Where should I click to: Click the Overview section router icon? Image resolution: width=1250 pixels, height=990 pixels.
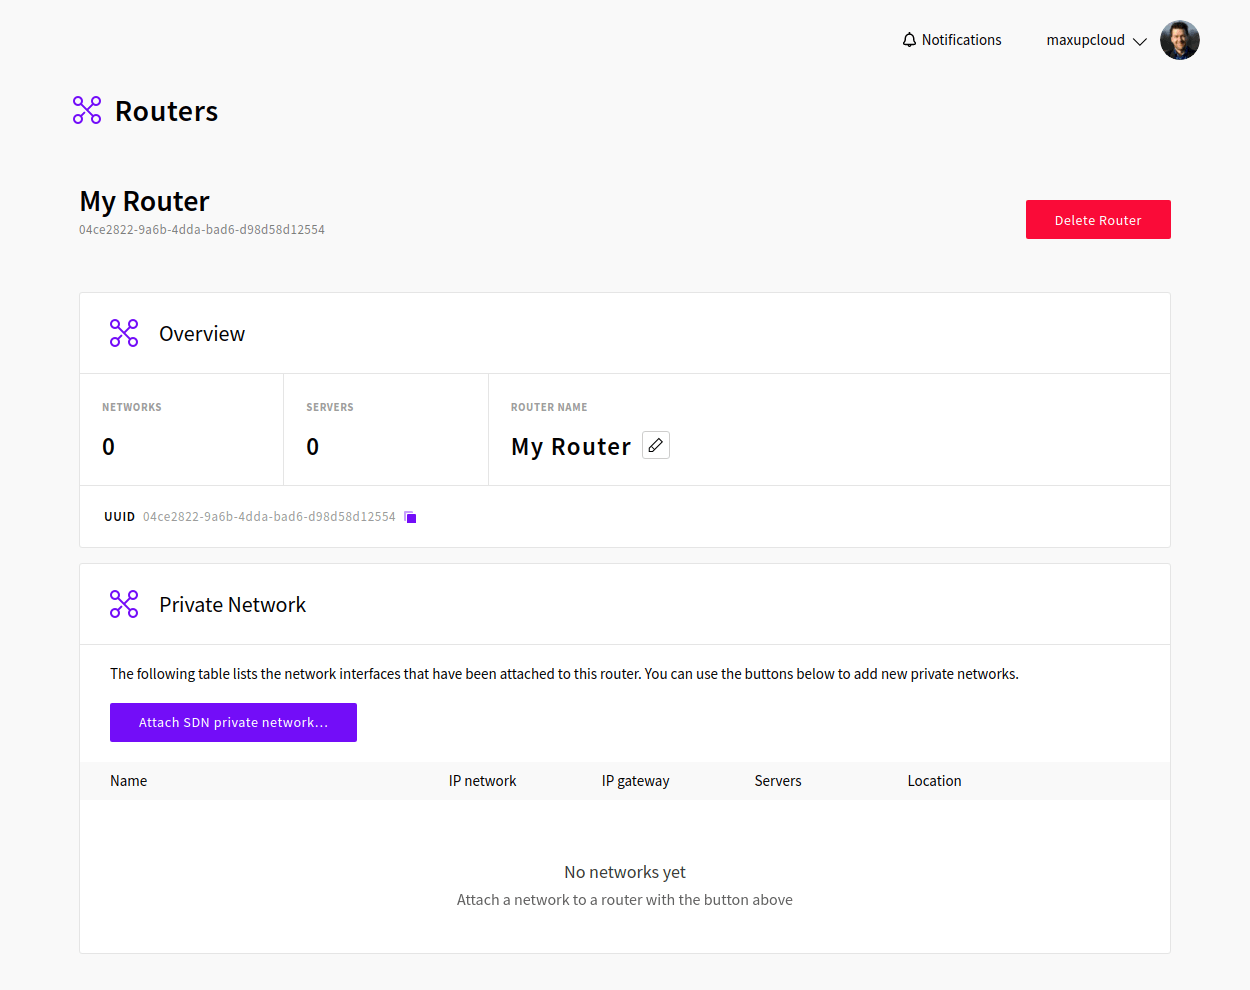(x=124, y=333)
